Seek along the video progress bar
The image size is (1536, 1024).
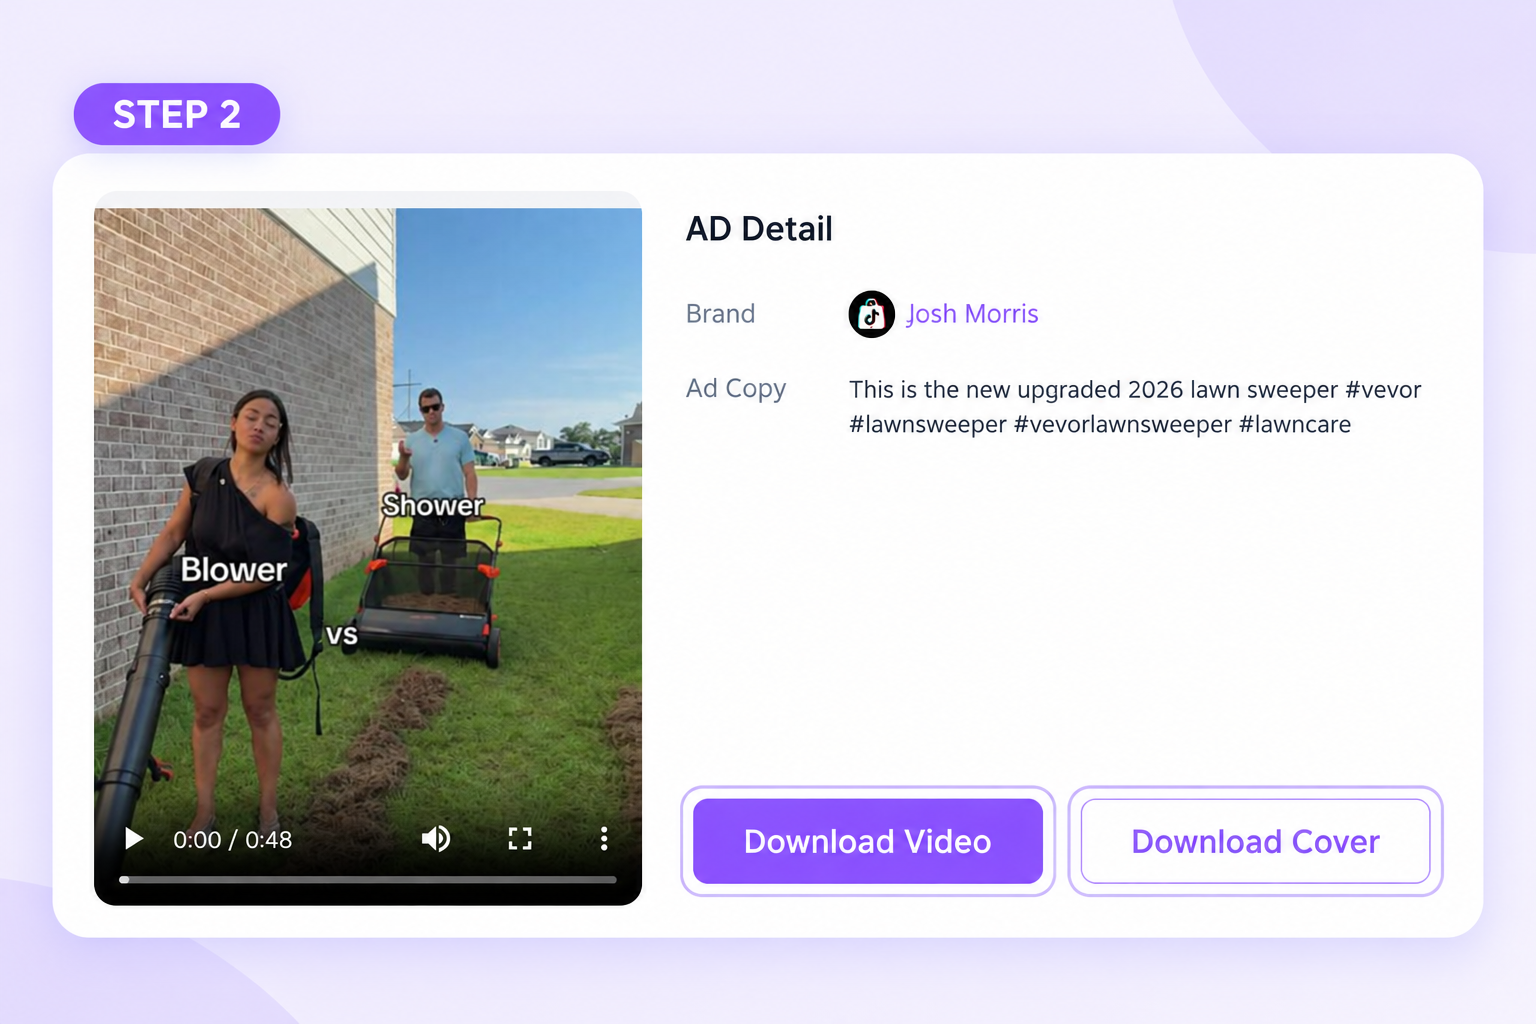coord(368,880)
